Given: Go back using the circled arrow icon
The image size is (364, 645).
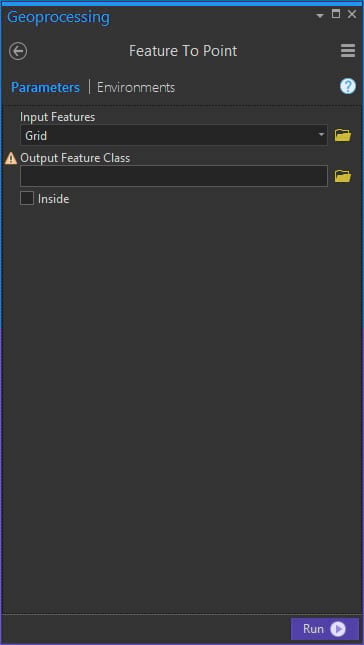Looking at the screenshot, I should (x=18, y=51).
